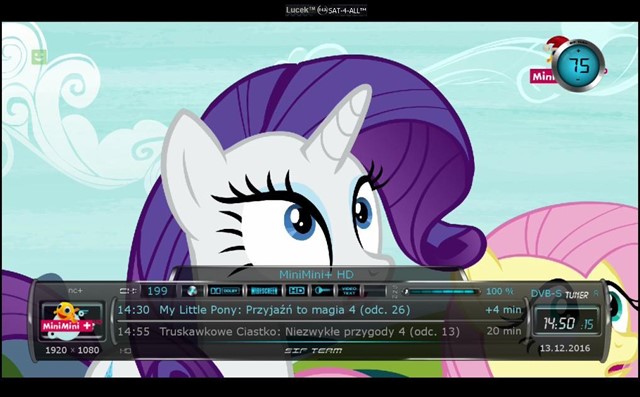The height and width of the screenshot is (397, 640).
Task: Click the disc icon next to channel number
Action: pyautogui.click(x=191, y=291)
